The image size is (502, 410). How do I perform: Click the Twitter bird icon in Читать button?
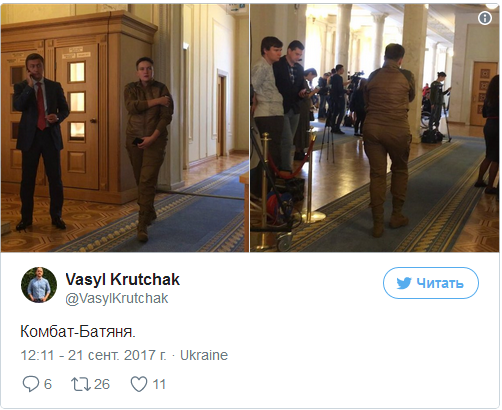pyautogui.click(x=404, y=283)
